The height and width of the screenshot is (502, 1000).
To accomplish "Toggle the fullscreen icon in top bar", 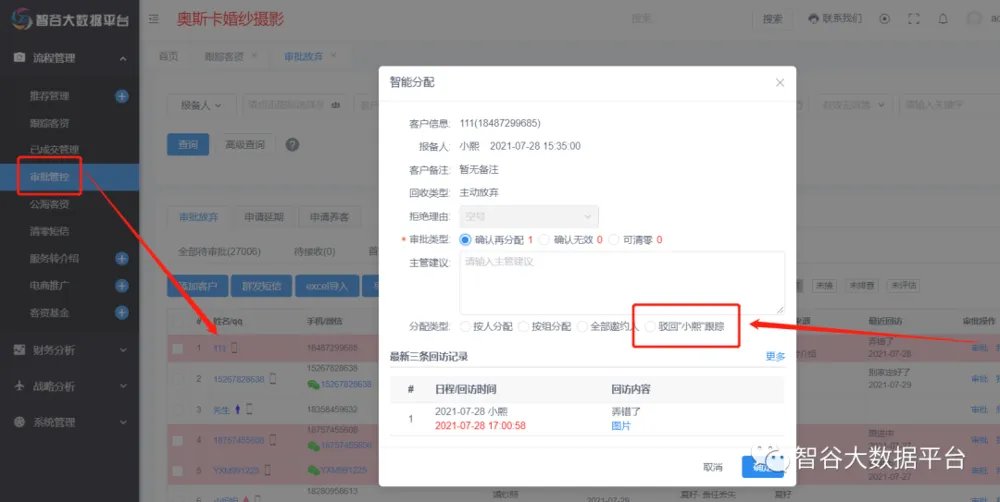I will click(x=913, y=19).
